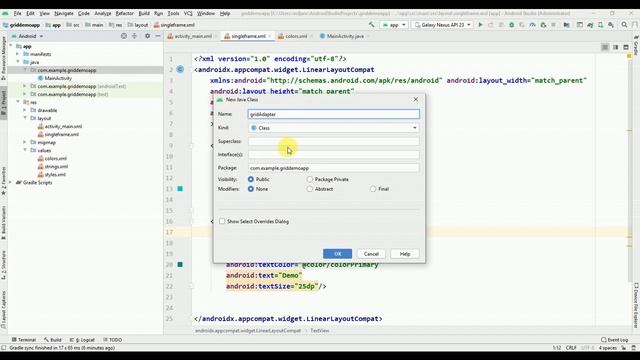Select the None modifier radio button
640x360 pixels.
coord(251,189)
